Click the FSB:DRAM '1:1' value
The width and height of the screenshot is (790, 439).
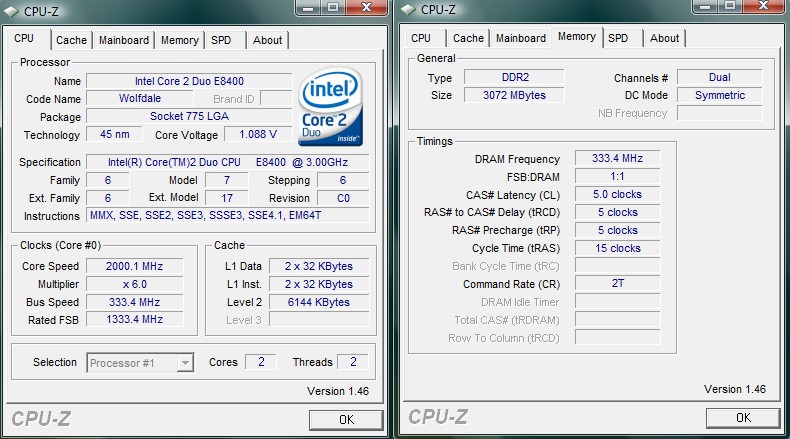[x=618, y=176]
